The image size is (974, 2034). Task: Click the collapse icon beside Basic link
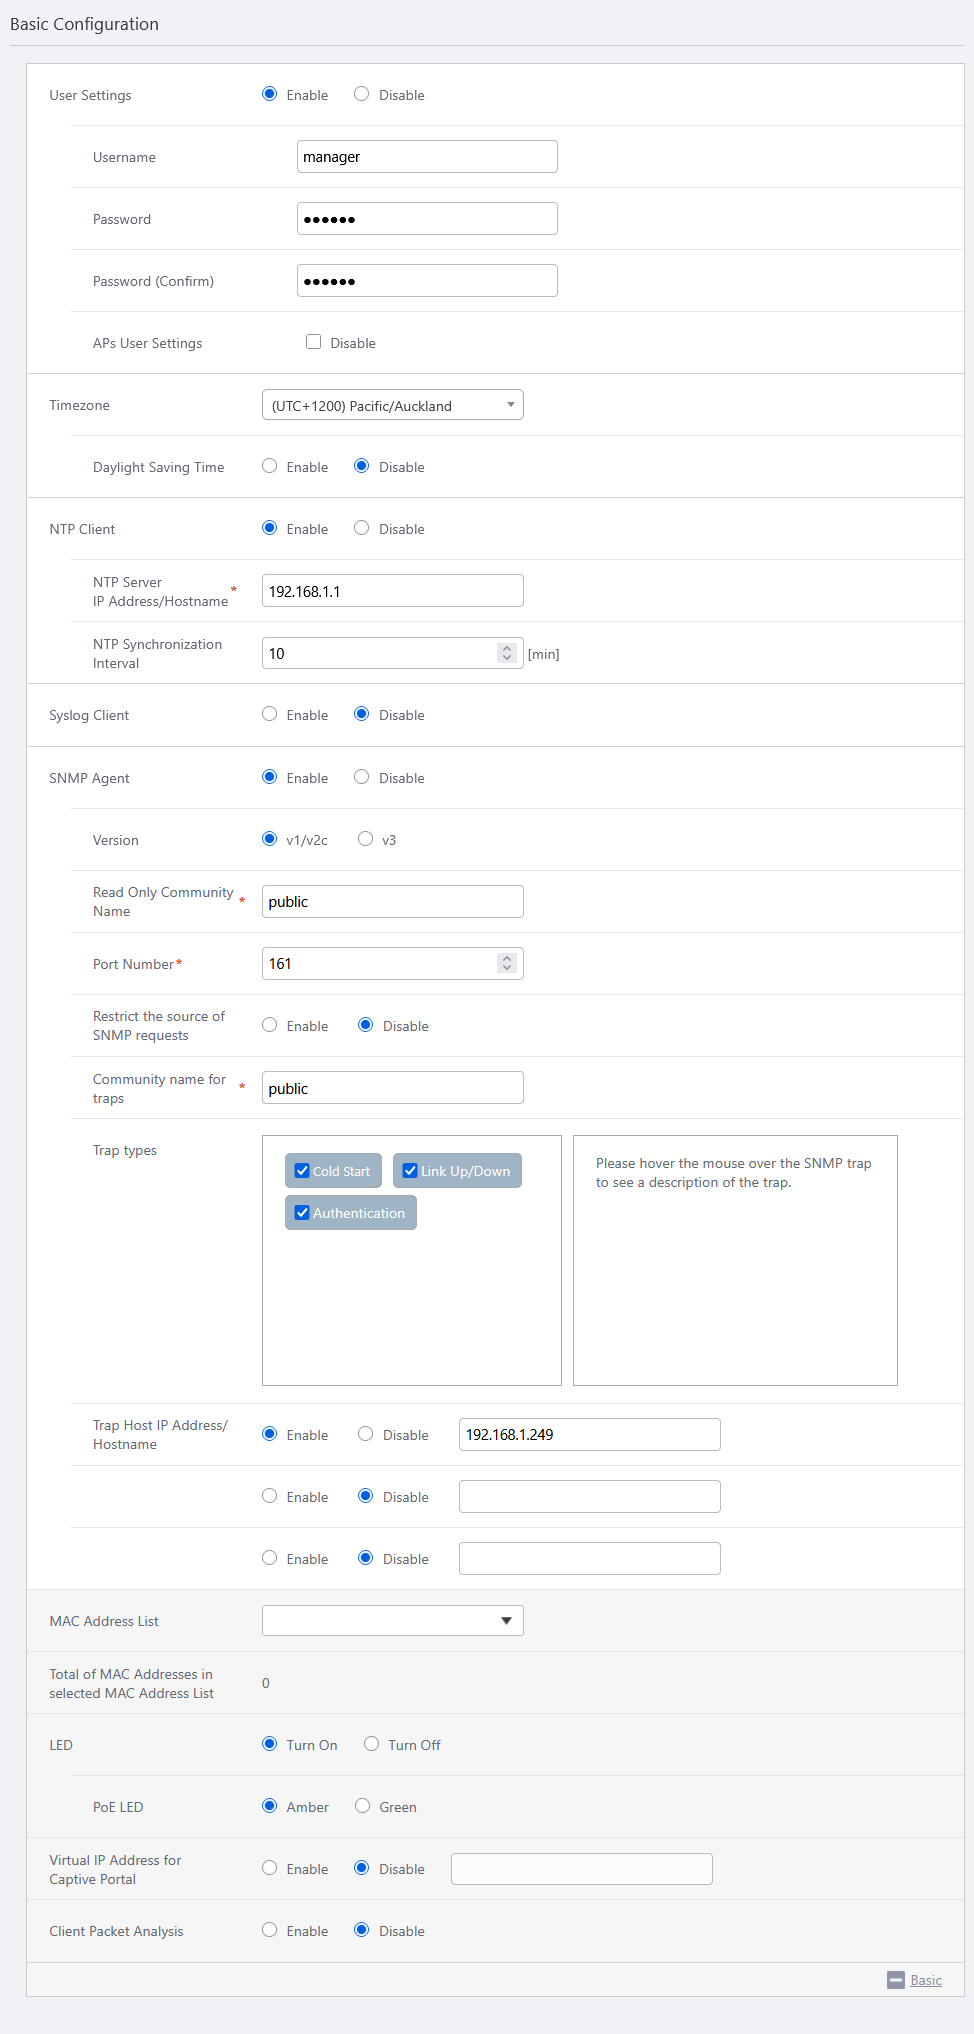pyautogui.click(x=895, y=1980)
